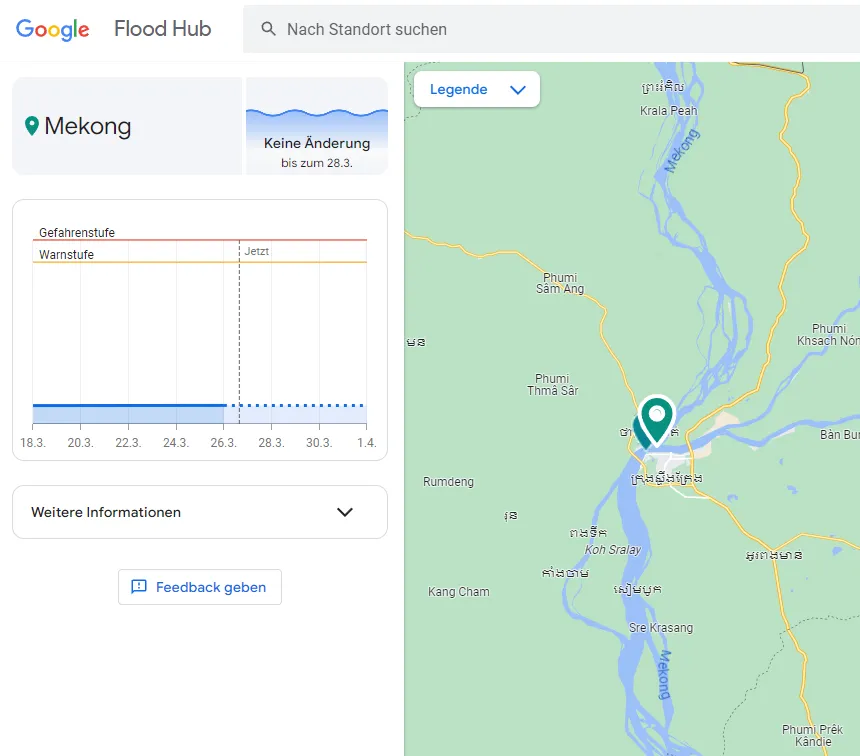Click the 'Mekong' title in the side panel
The height and width of the screenshot is (756, 860).
click(x=88, y=126)
